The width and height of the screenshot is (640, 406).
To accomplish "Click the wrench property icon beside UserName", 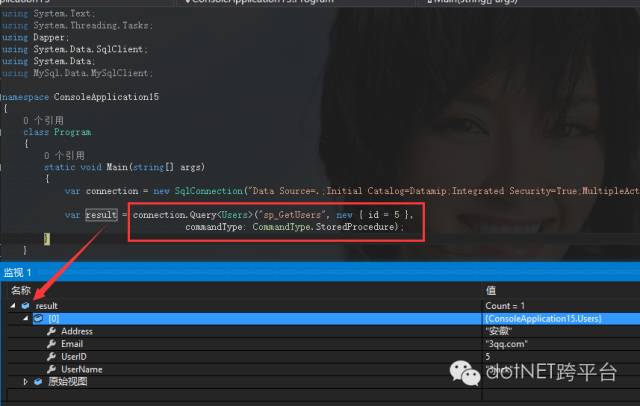I will pyautogui.click(x=51, y=369).
